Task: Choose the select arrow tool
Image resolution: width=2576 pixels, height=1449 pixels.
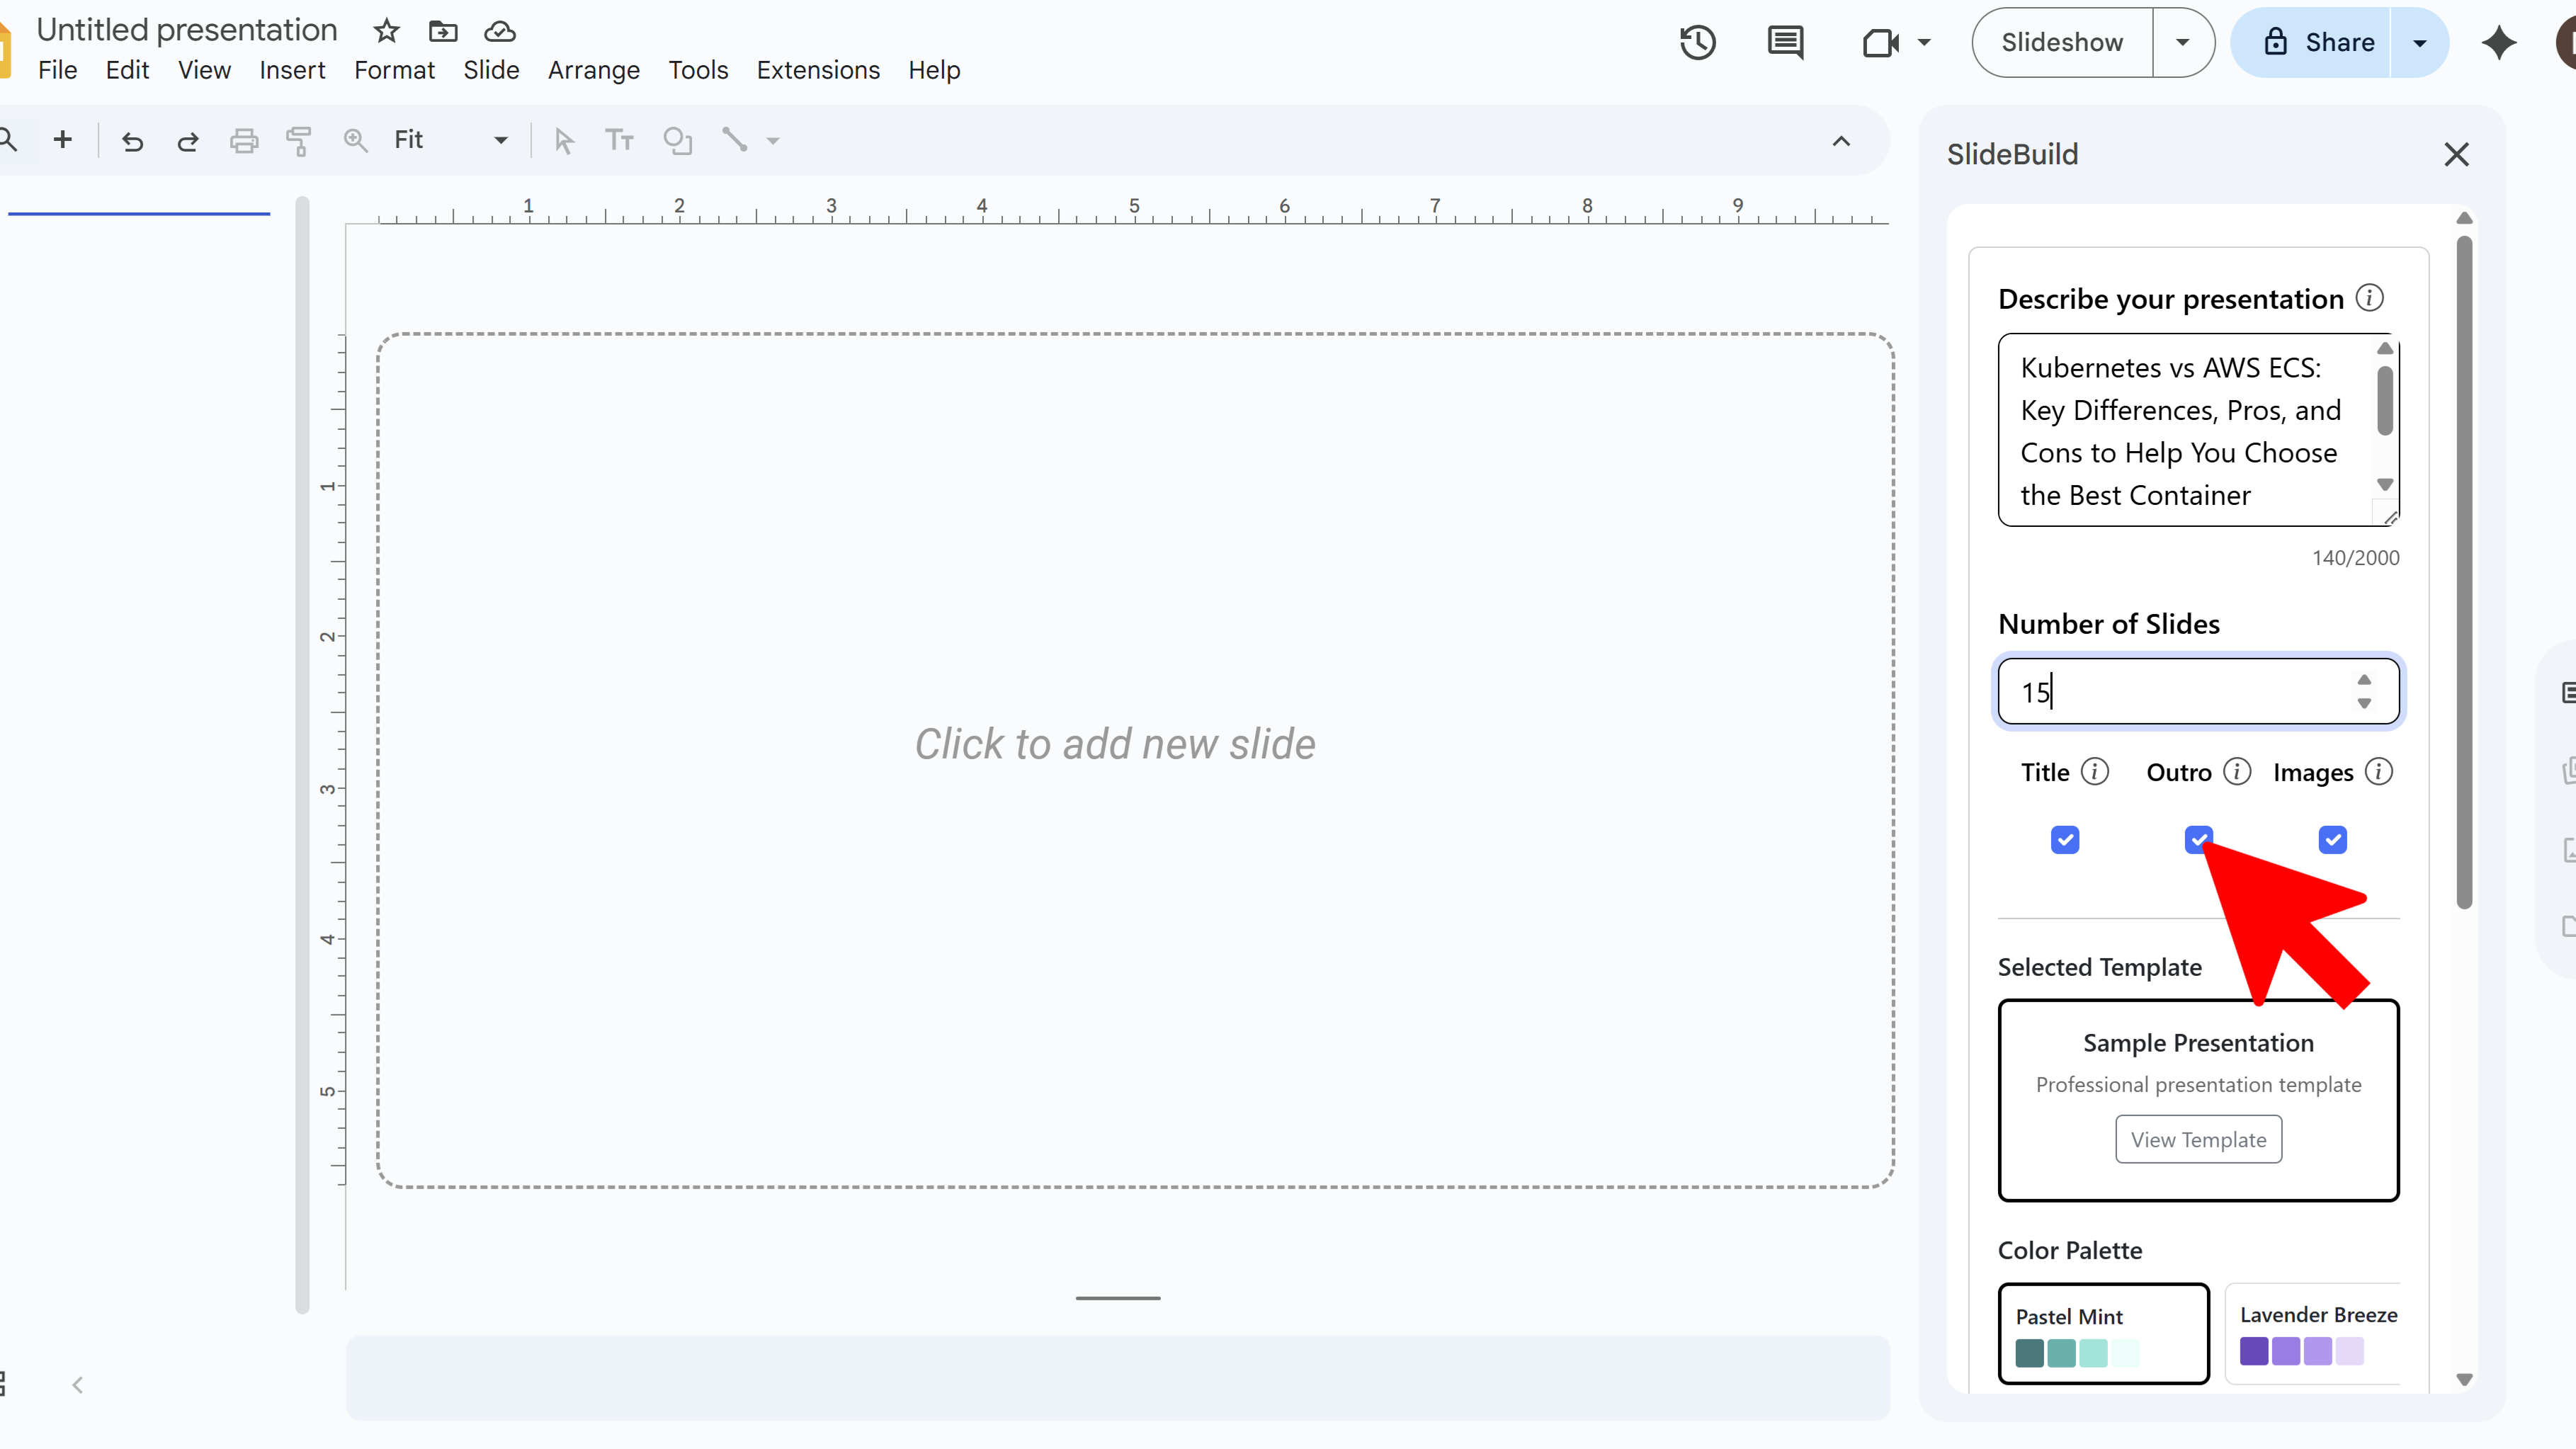Action: pyautogui.click(x=564, y=141)
